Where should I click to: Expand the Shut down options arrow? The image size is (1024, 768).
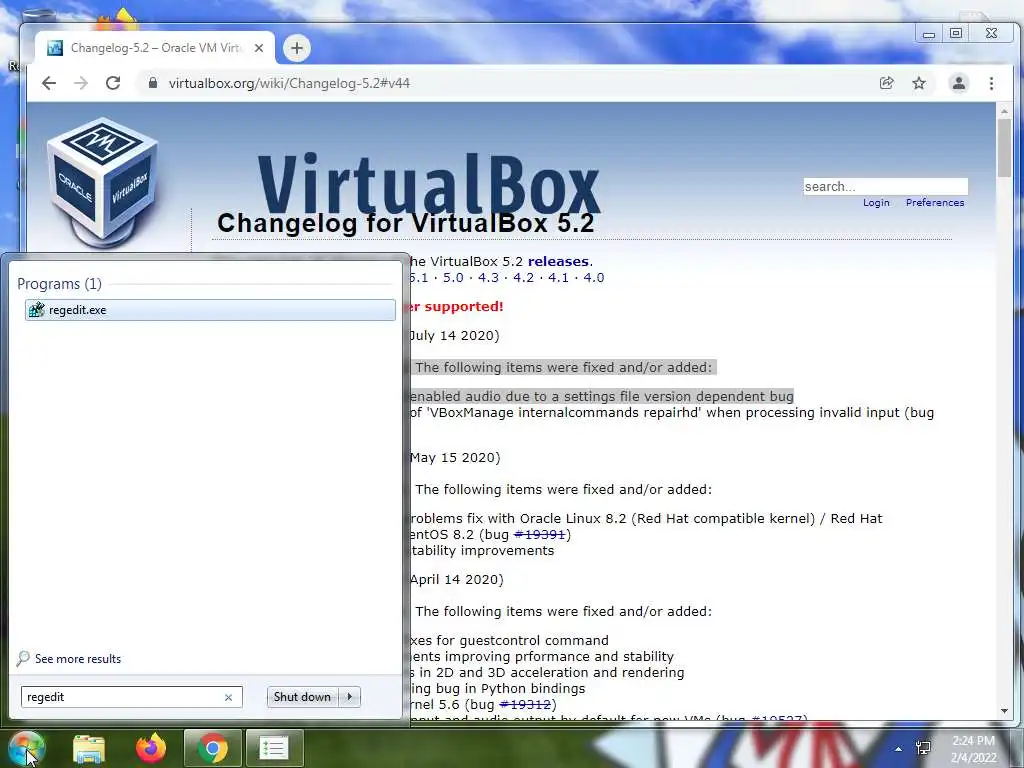coord(350,697)
